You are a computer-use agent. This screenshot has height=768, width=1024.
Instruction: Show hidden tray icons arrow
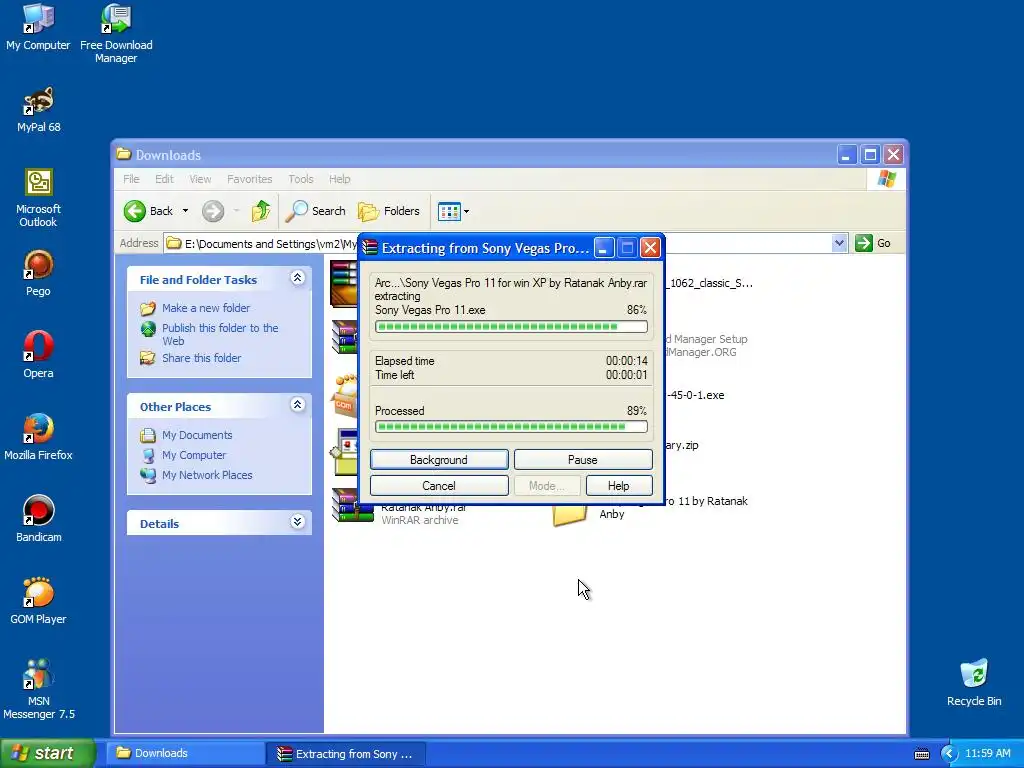tap(949, 754)
